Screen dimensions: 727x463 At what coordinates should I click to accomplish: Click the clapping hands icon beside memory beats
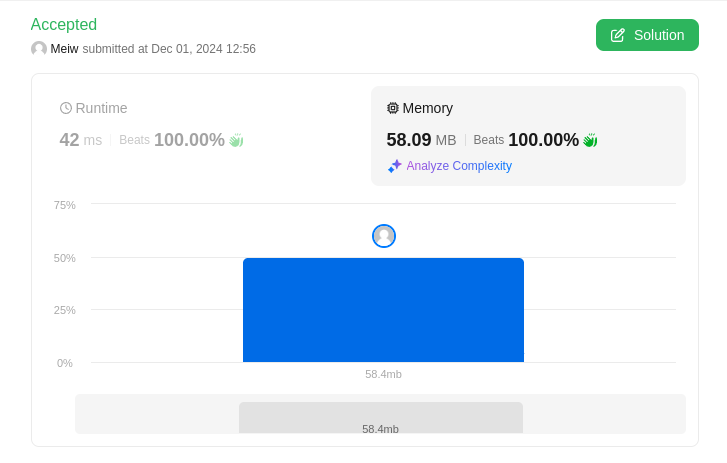(x=590, y=140)
